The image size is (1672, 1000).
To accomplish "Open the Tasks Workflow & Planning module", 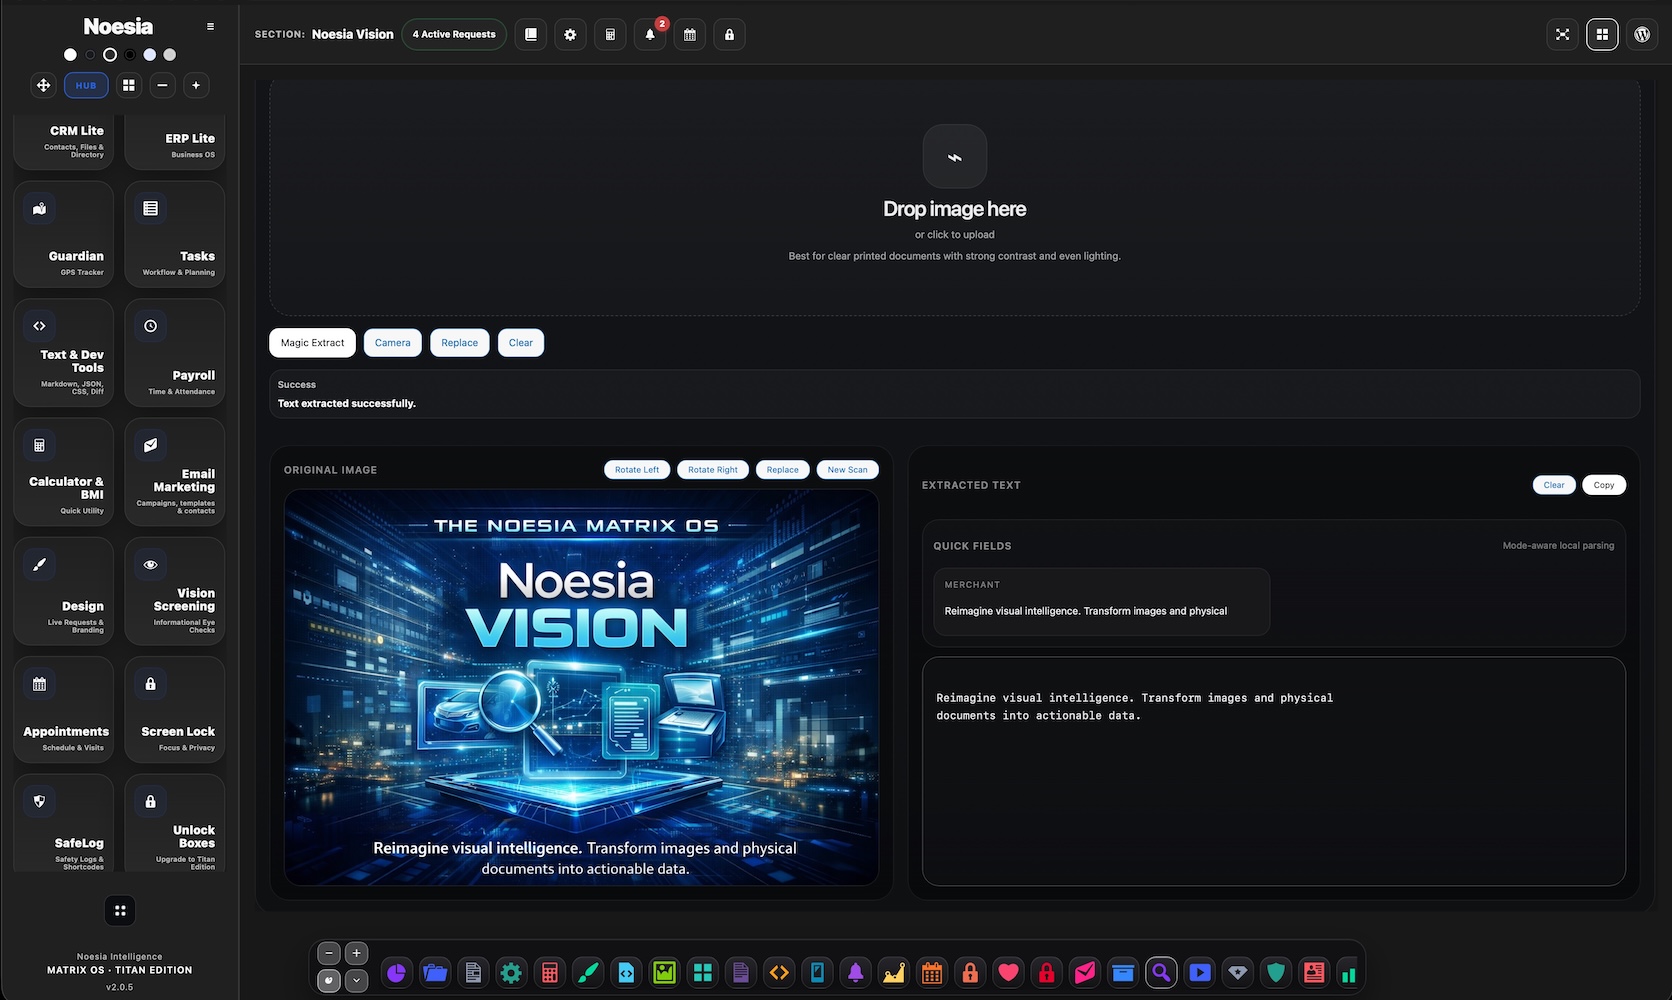I will tap(175, 235).
